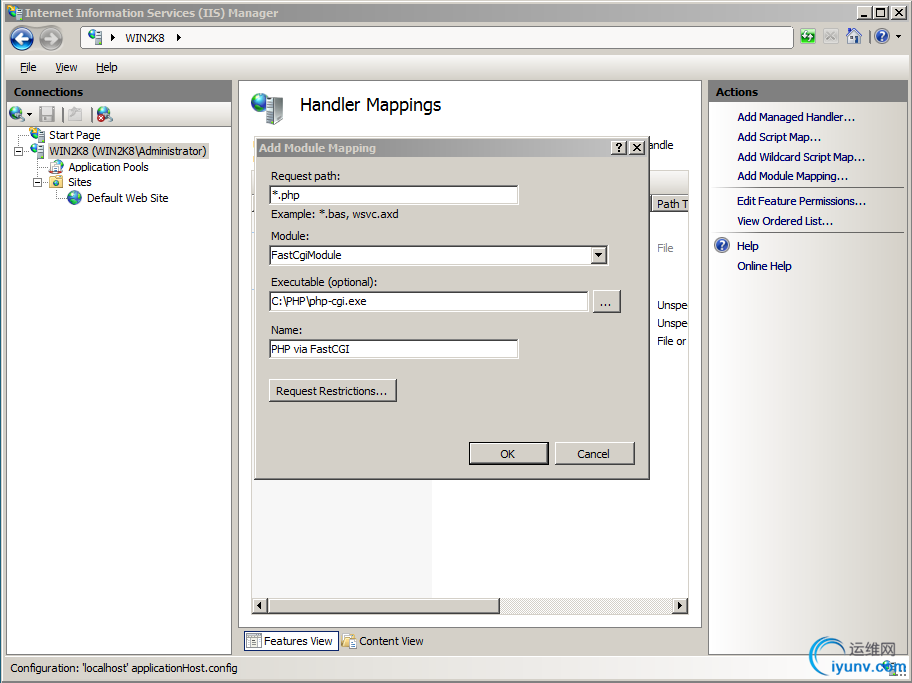
Task: Click the dialog's question mark help button
Action: point(619,148)
